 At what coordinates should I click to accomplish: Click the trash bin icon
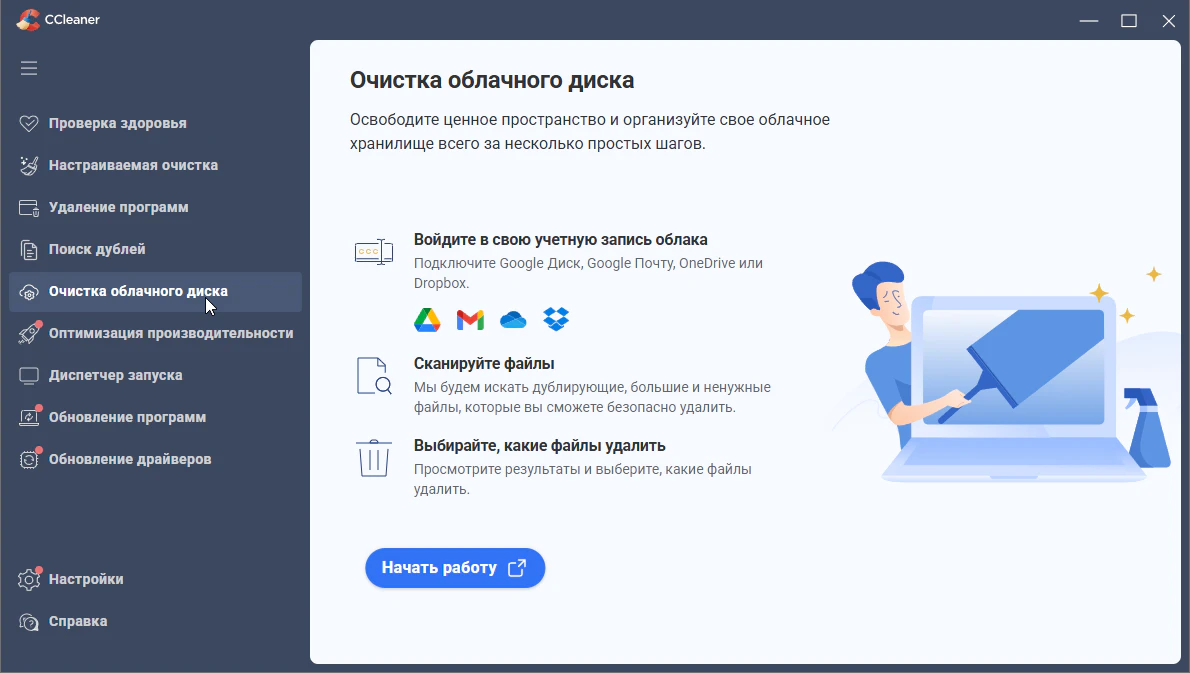point(373,458)
